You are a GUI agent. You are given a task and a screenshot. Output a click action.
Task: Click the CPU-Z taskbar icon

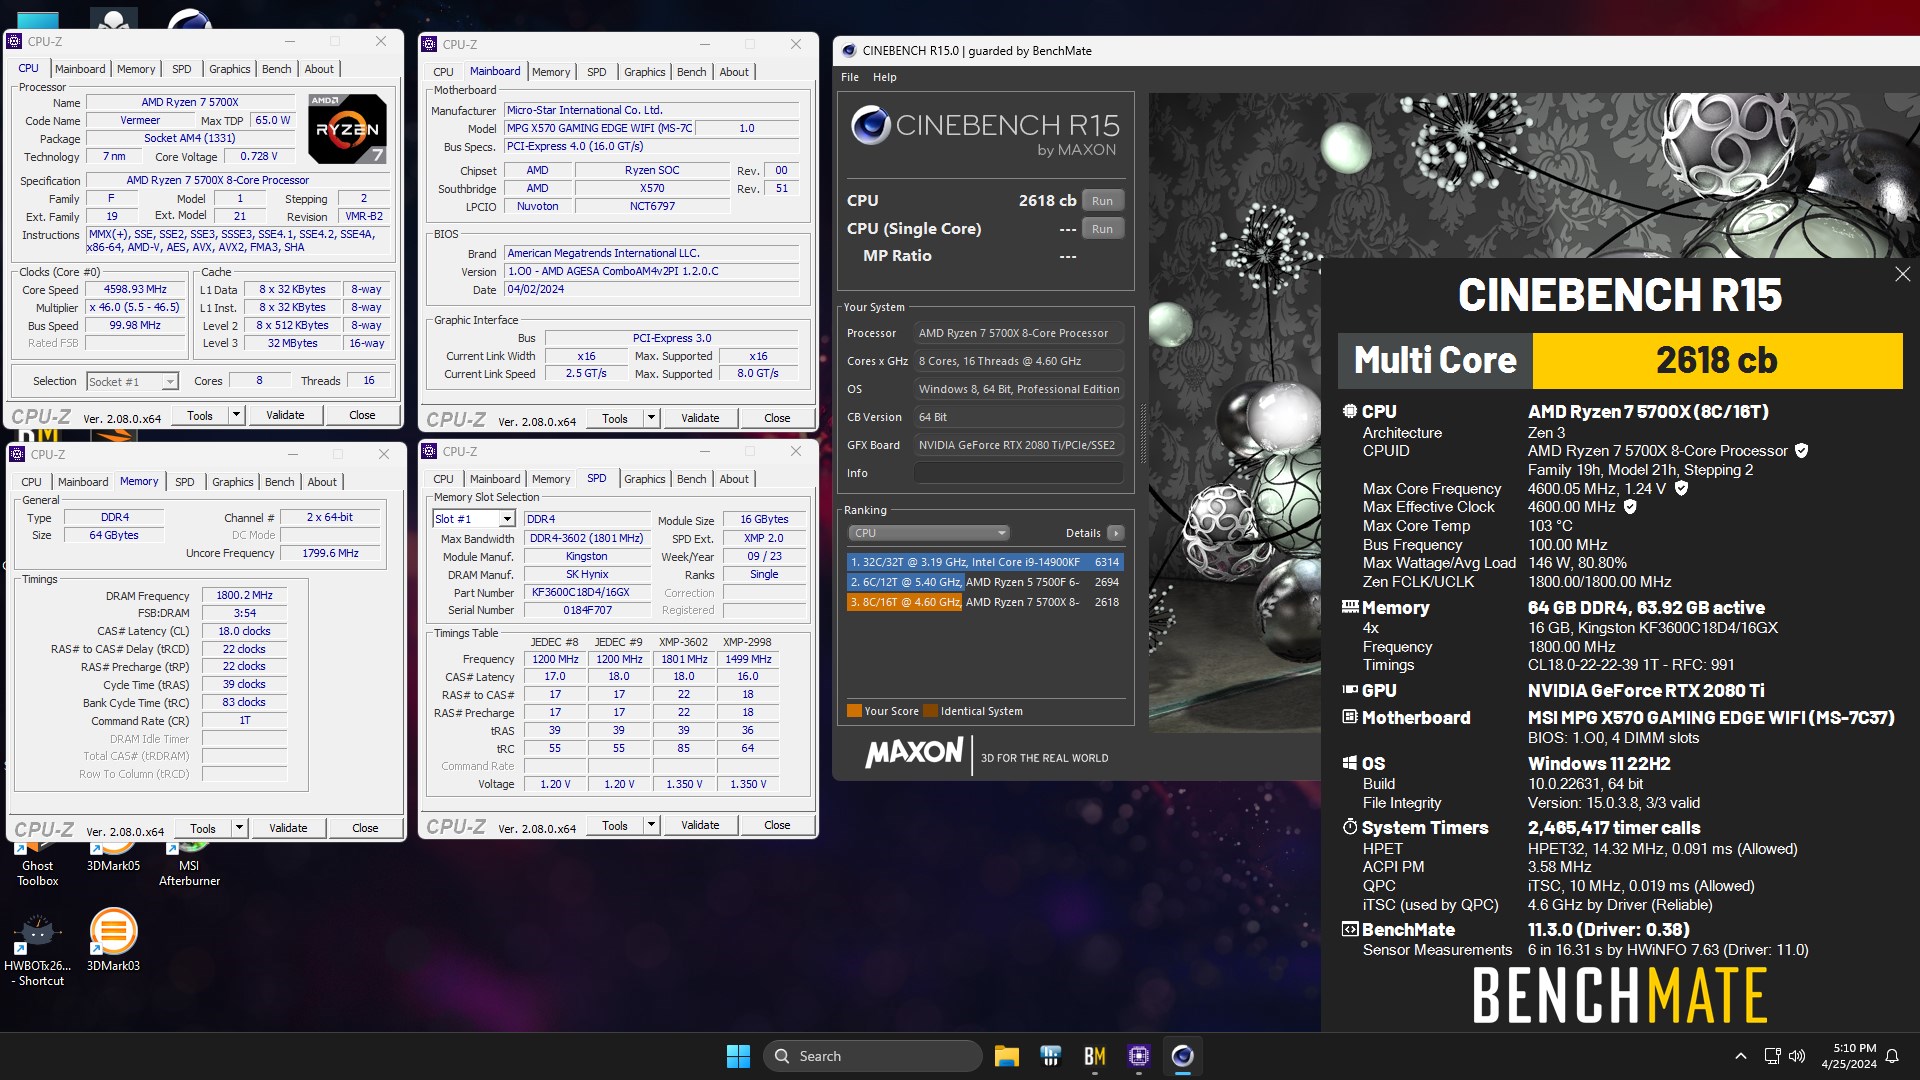click(x=1138, y=1056)
